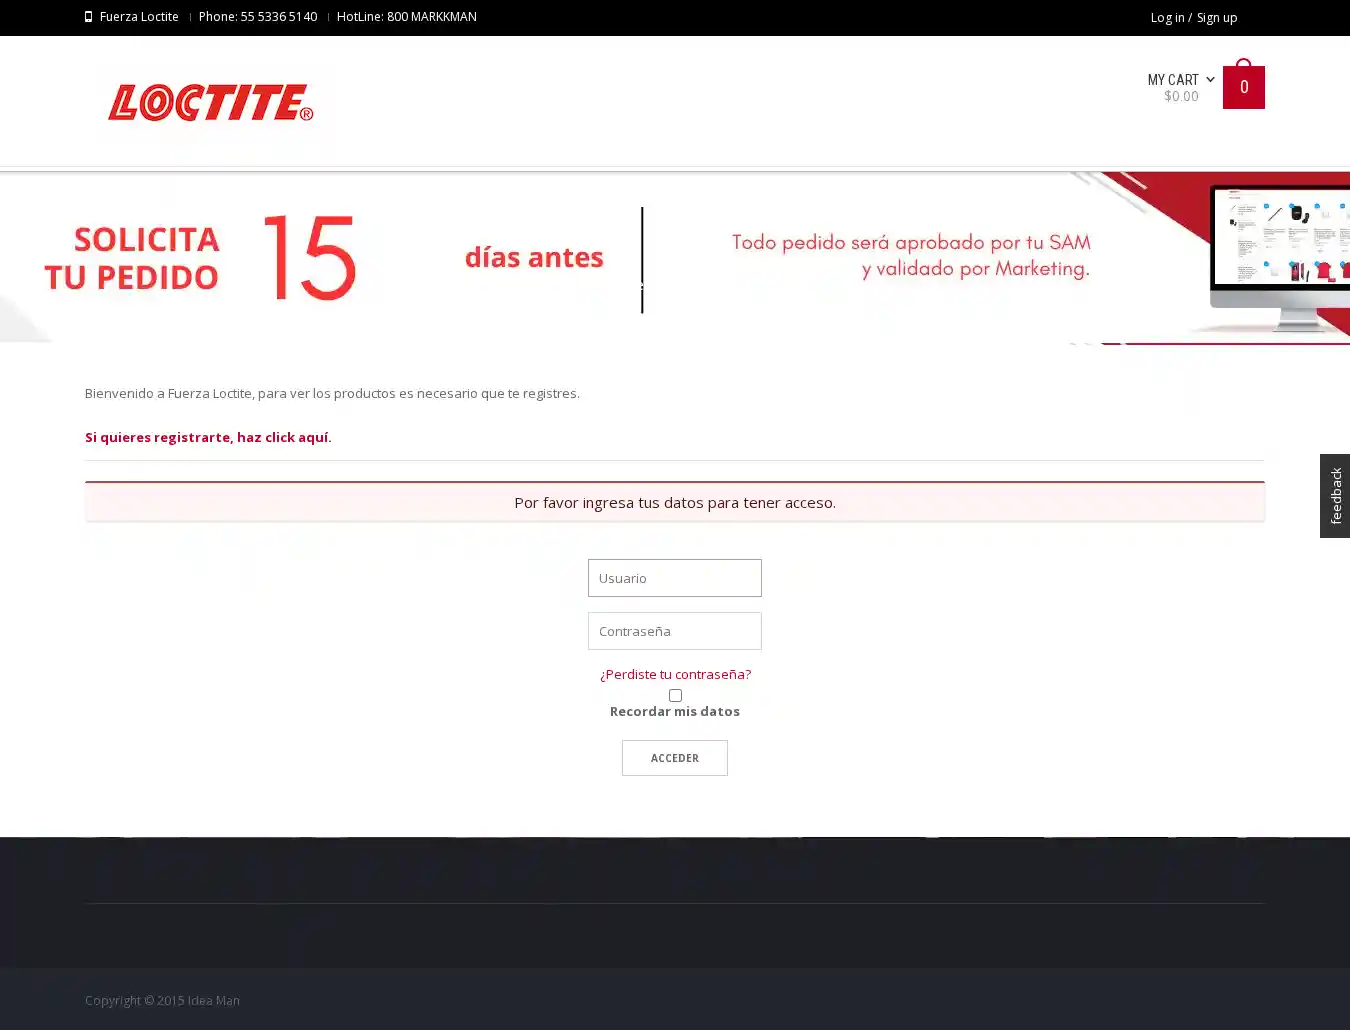Open the vertical feedback side tab
Viewport: 1350px width, 1030px height.
point(1335,496)
